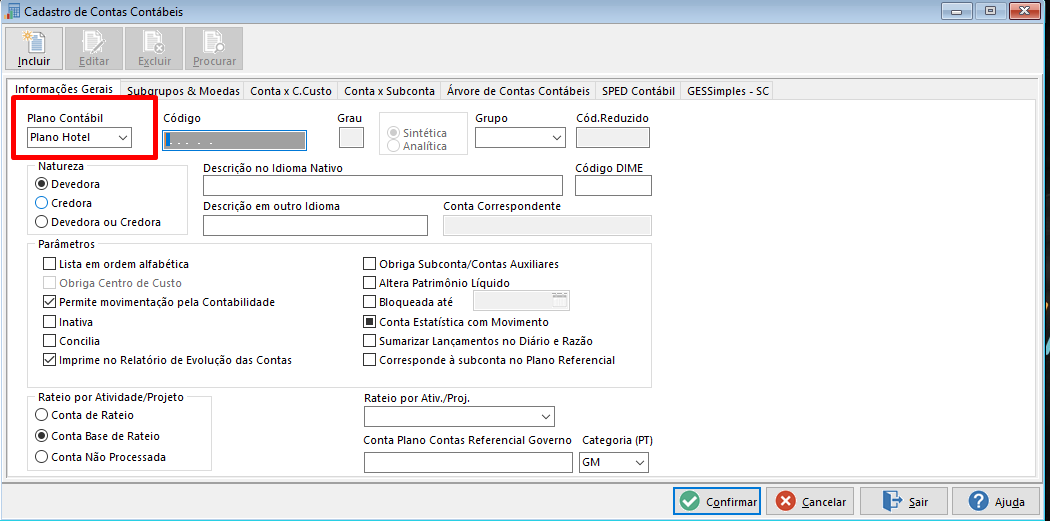The width and height of the screenshot is (1050, 521).
Task: Check Sumarizar Lançamentos no Diário e Razão
Action: 370,341
